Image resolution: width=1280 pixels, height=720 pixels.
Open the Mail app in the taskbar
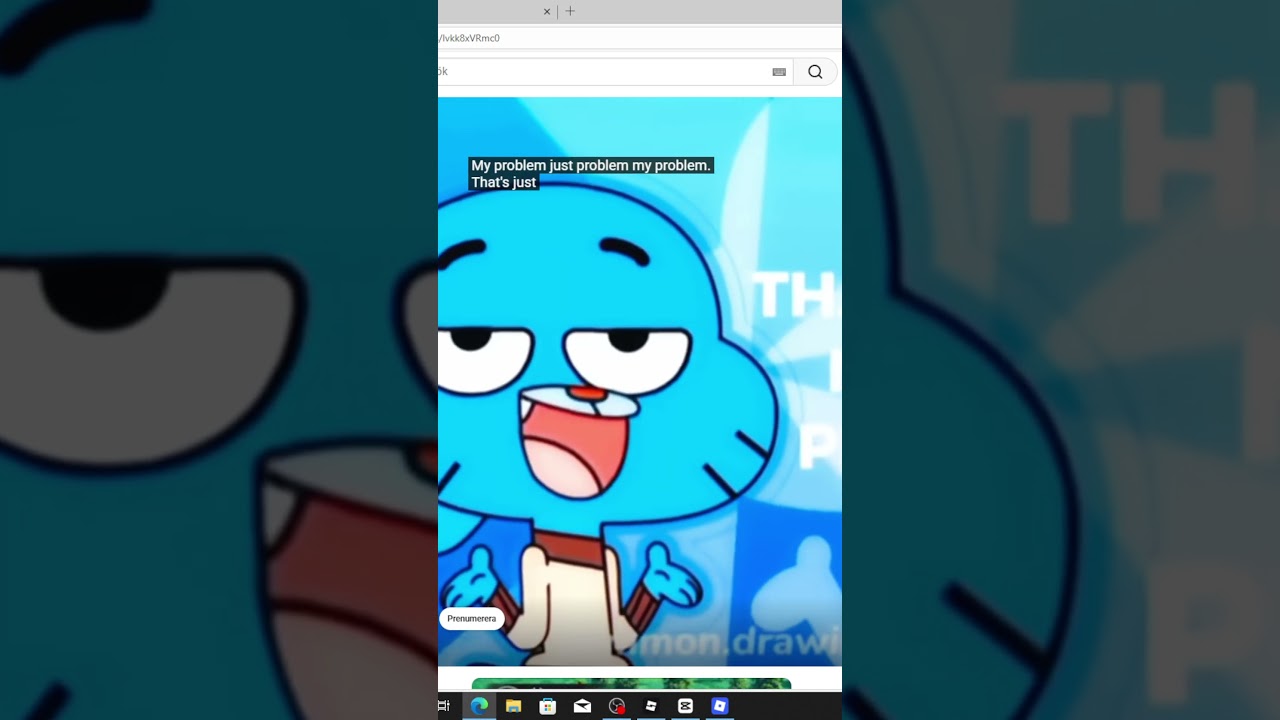coord(582,706)
